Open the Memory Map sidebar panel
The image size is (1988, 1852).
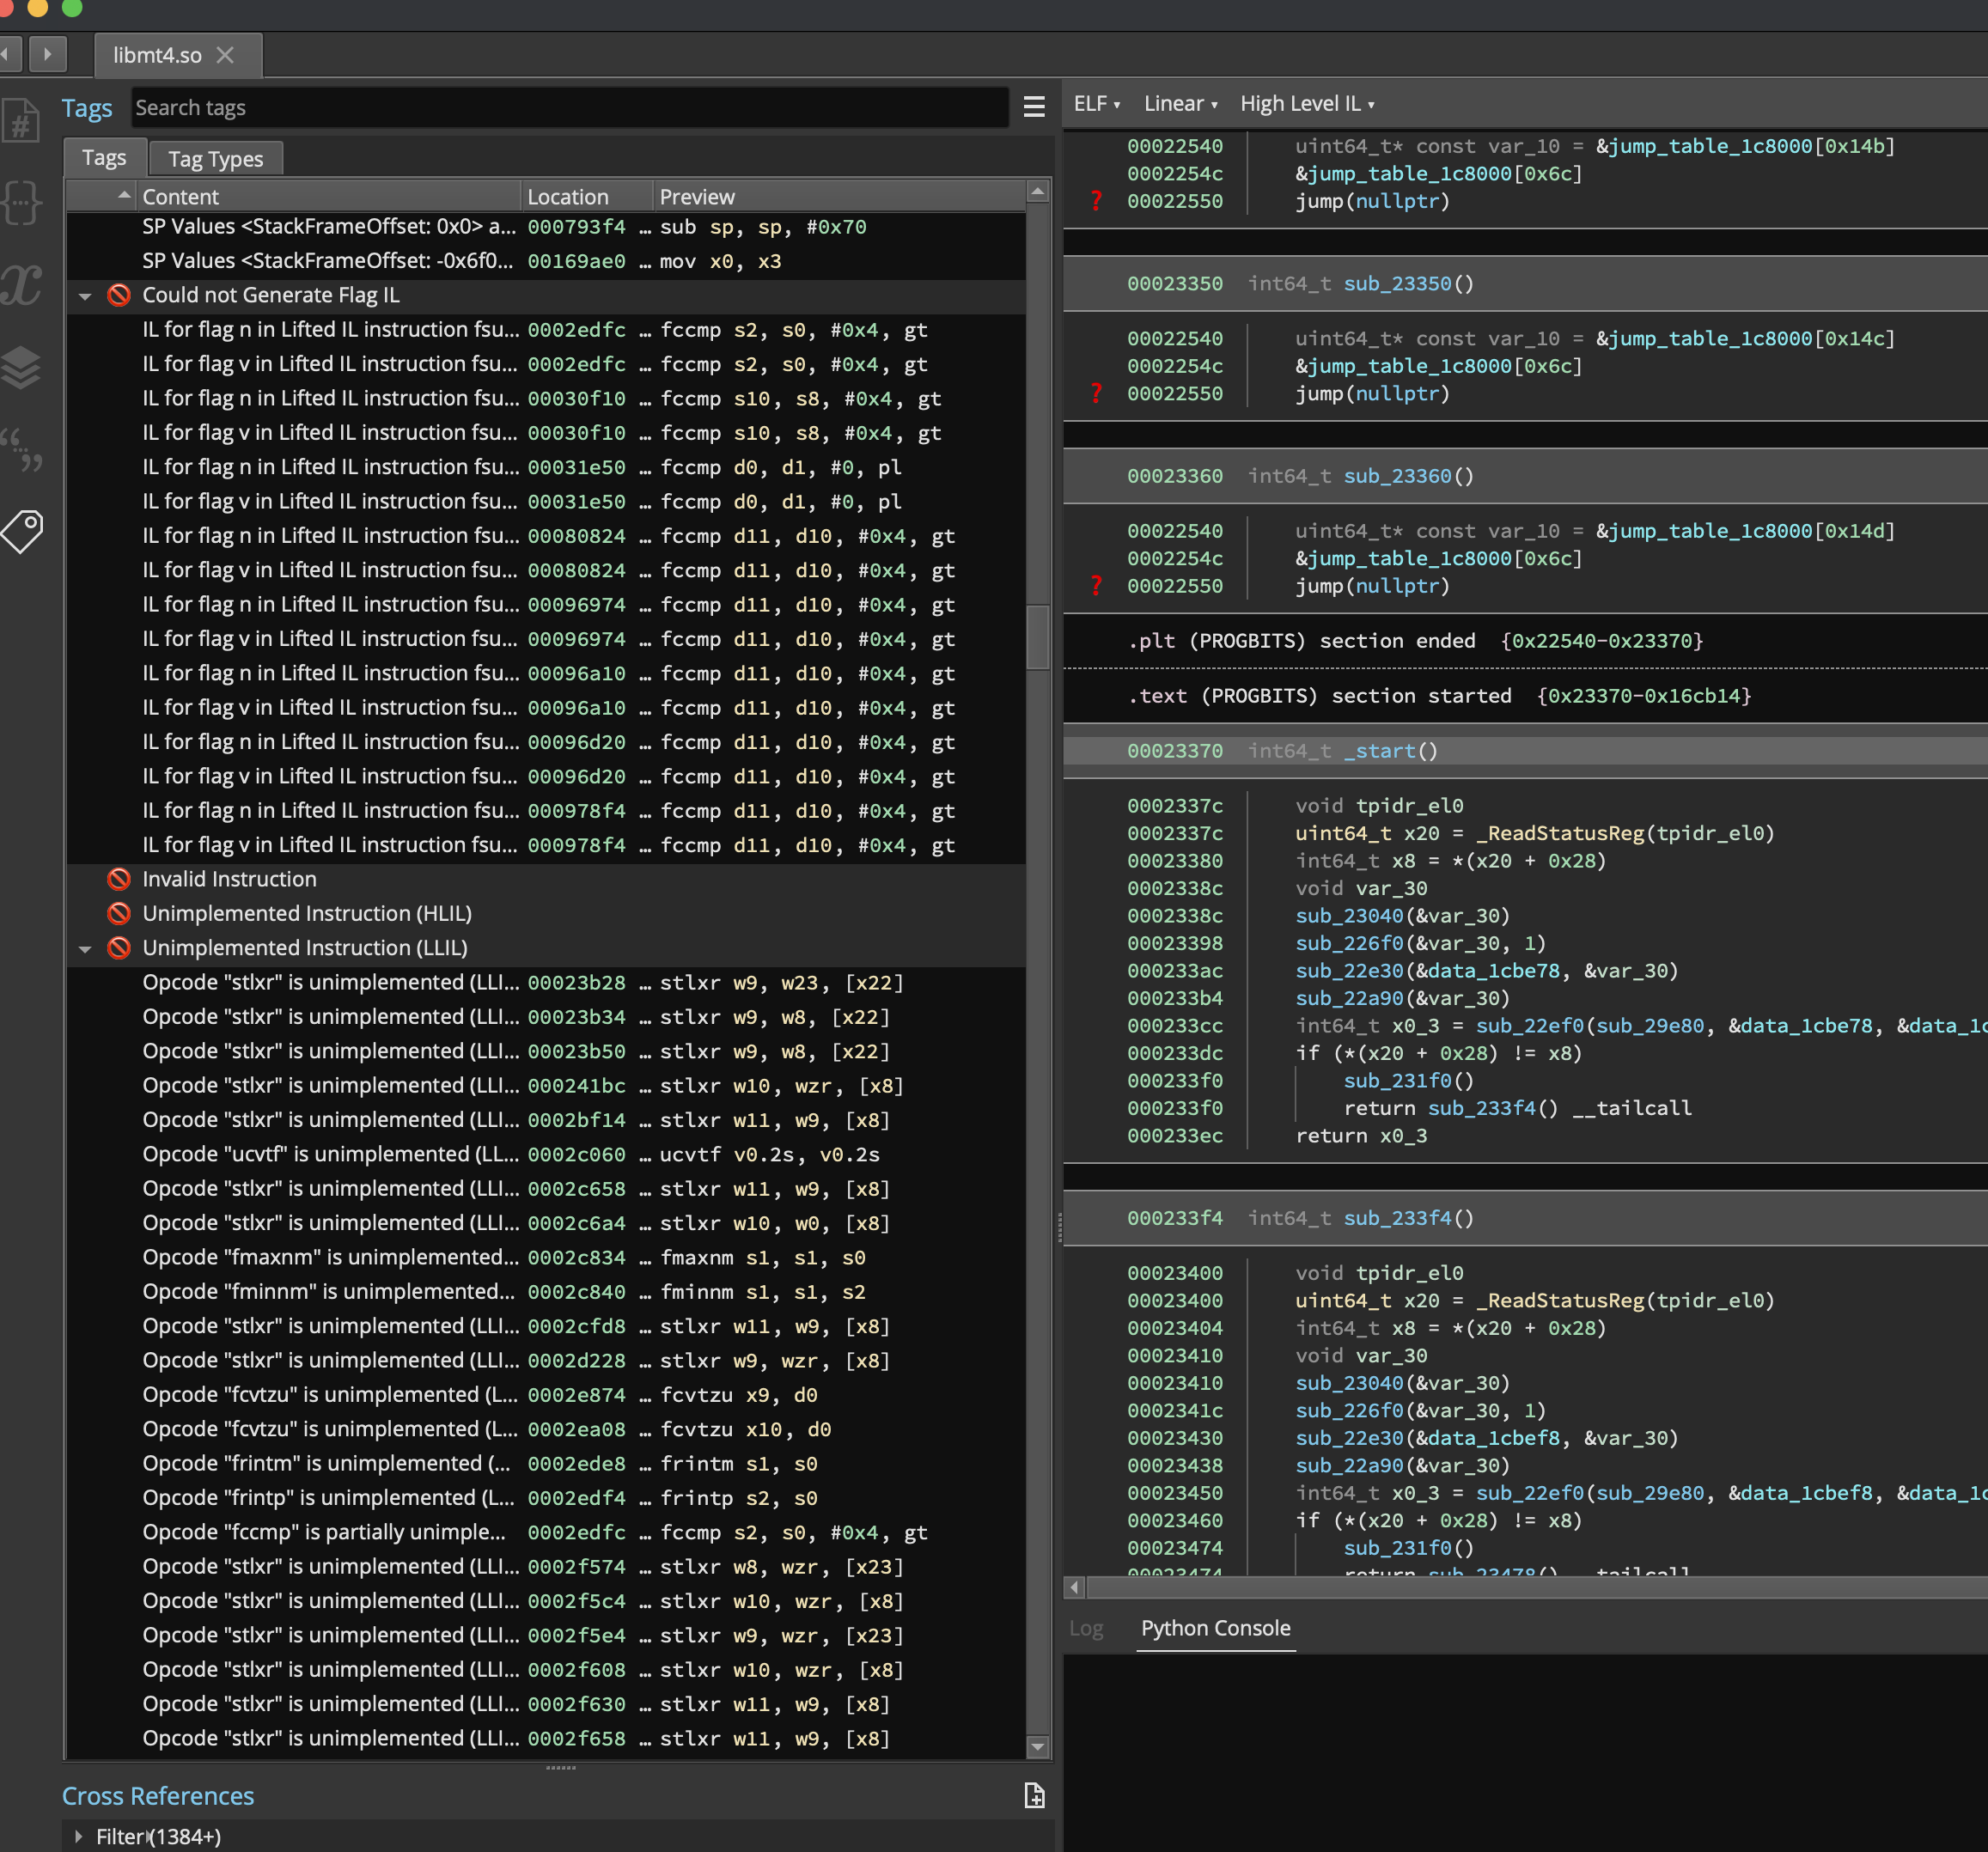pyautogui.click(x=22, y=367)
